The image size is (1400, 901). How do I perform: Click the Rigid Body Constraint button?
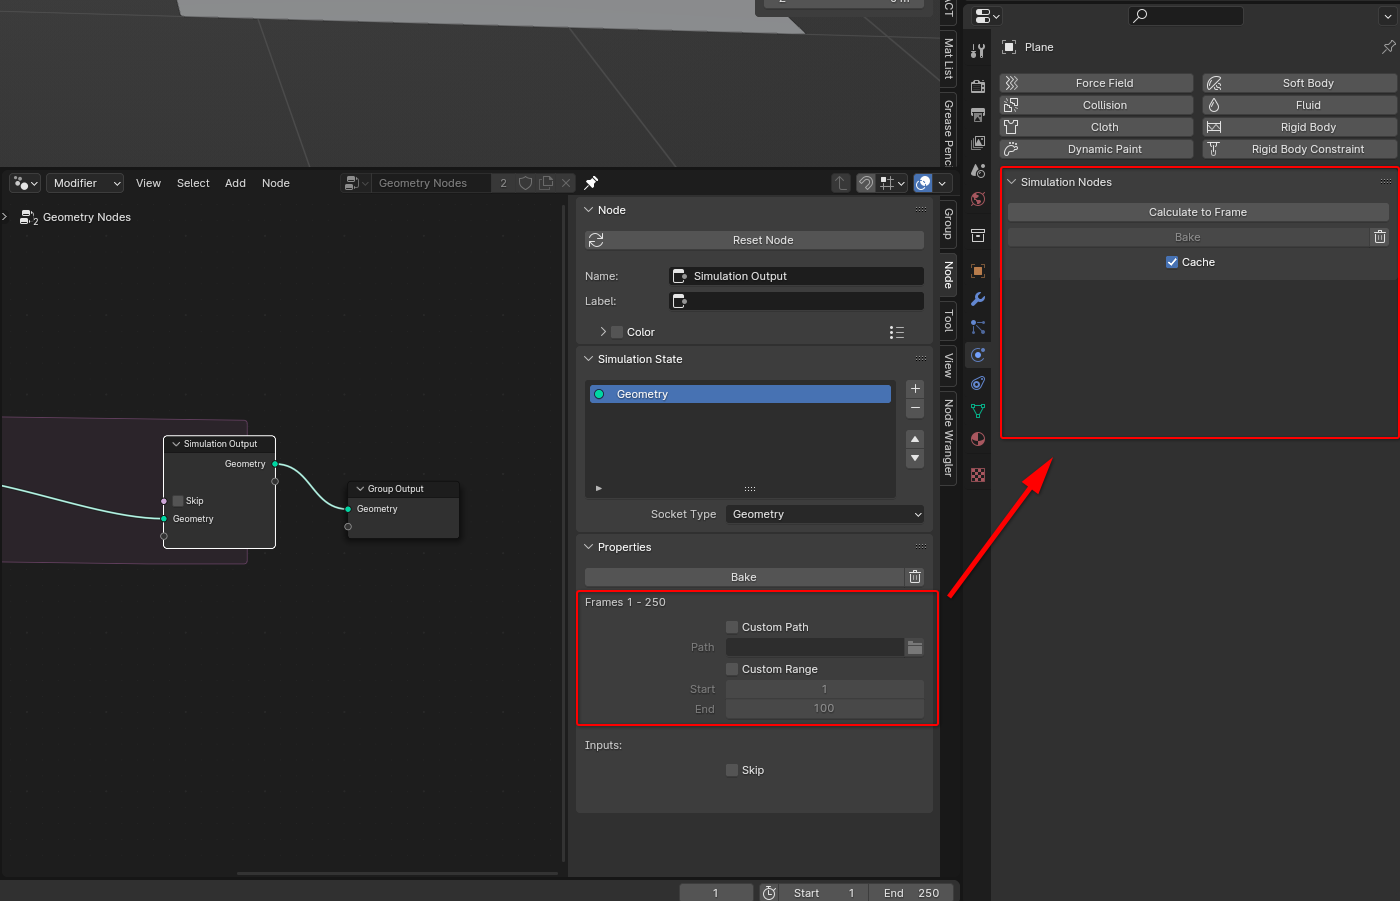pyautogui.click(x=1300, y=149)
